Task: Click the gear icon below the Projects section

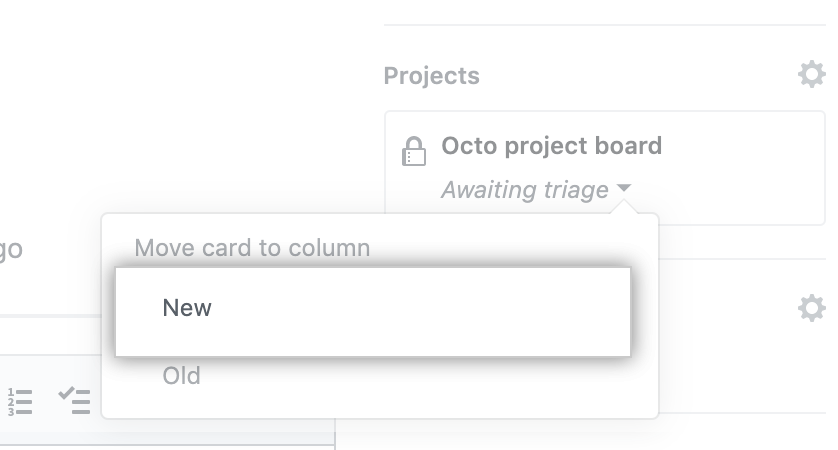Action: (x=811, y=307)
